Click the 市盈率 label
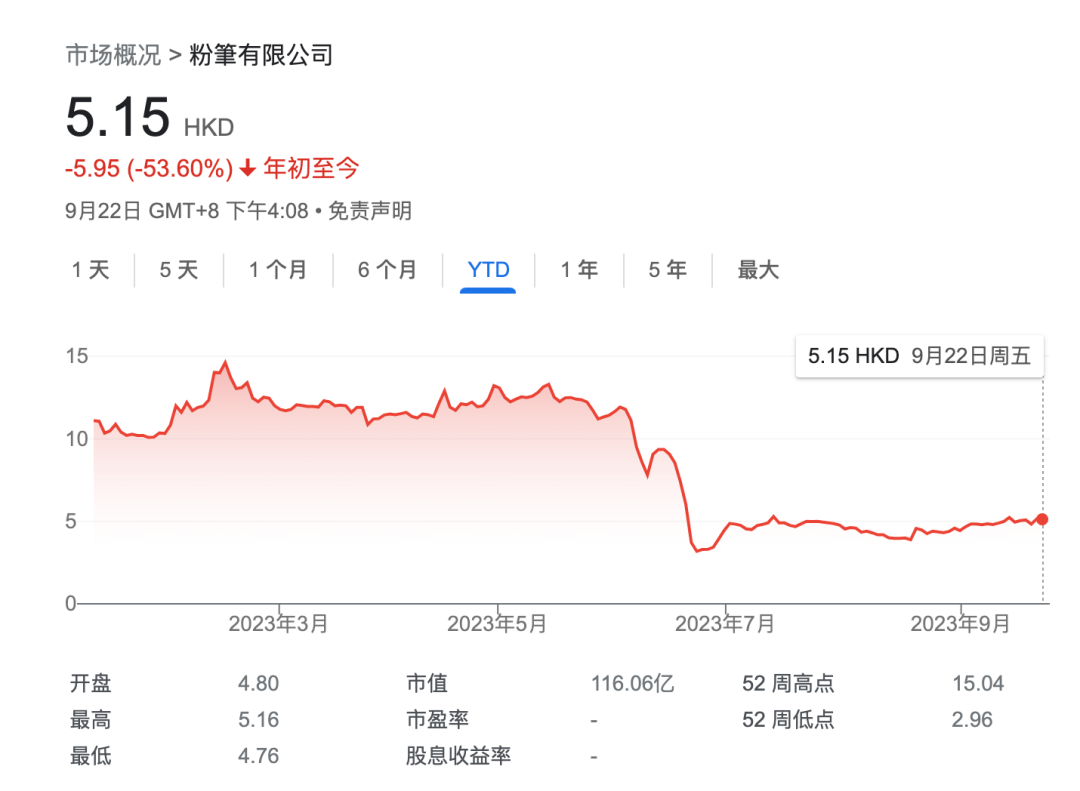The width and height of the screenshot is (1080, 791). coord(437,720)
